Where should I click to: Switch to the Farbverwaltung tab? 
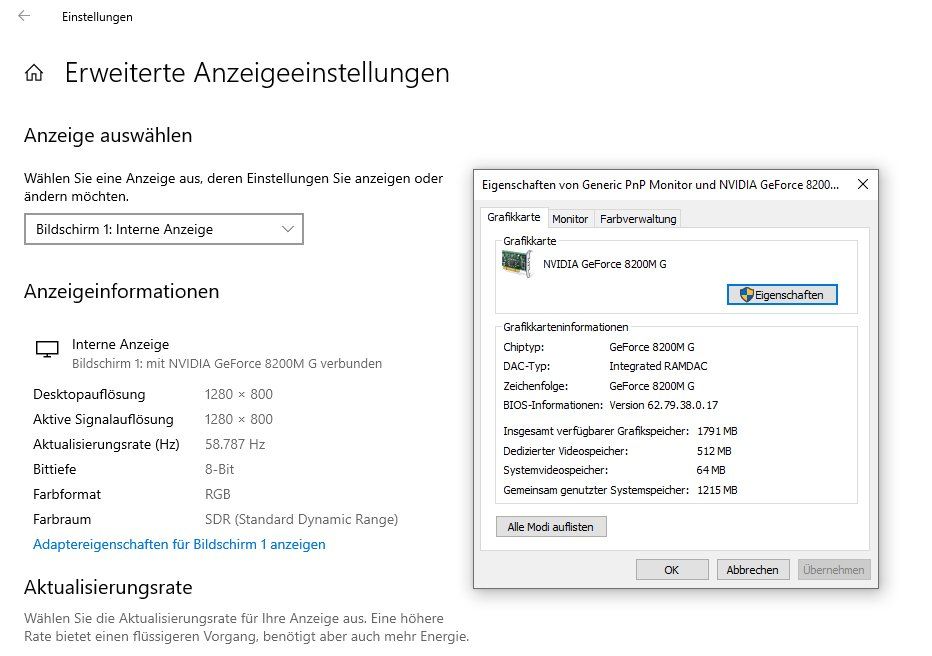coord(638,219)
